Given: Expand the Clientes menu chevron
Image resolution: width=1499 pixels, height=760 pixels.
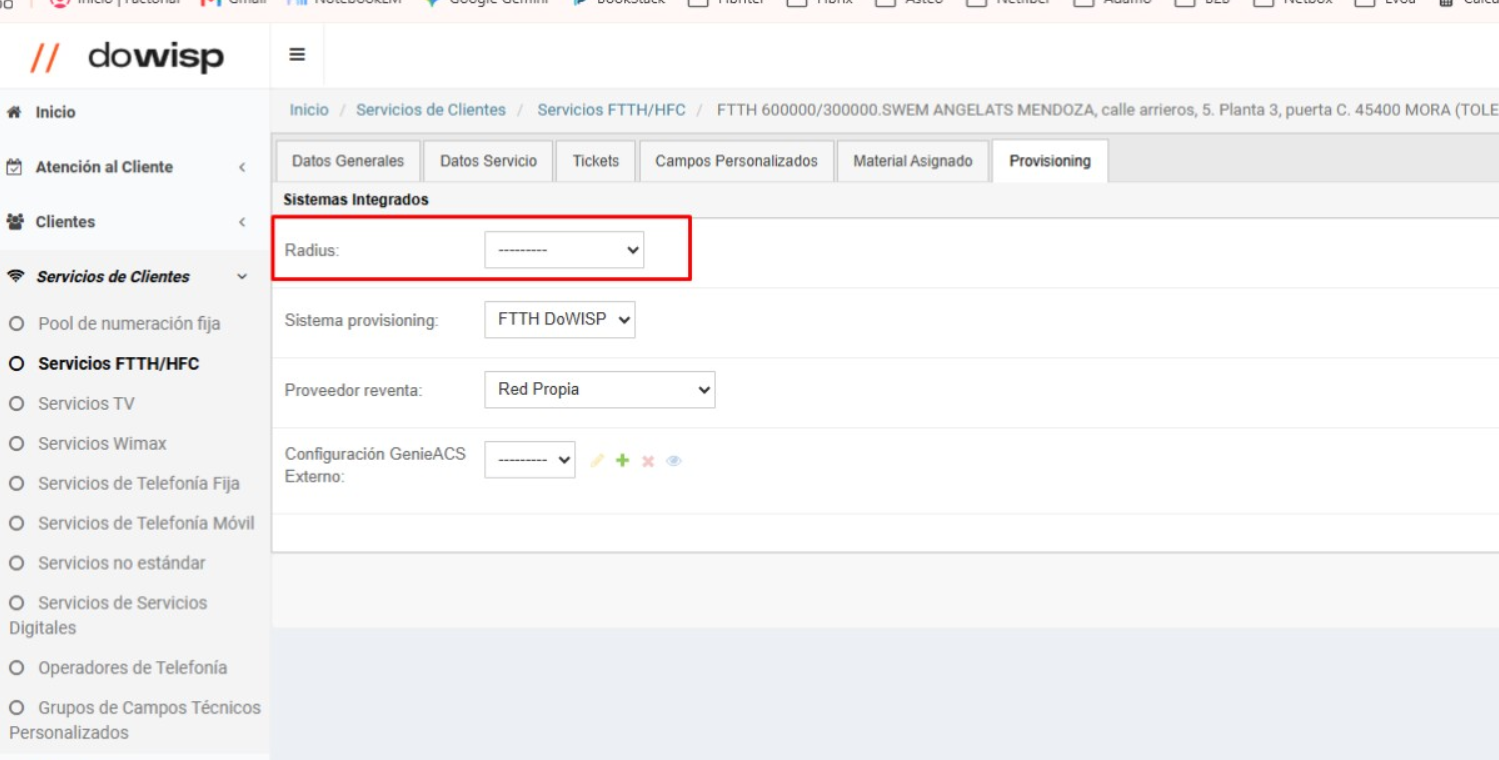Looking at the screenshot, I should coord(242,222).
